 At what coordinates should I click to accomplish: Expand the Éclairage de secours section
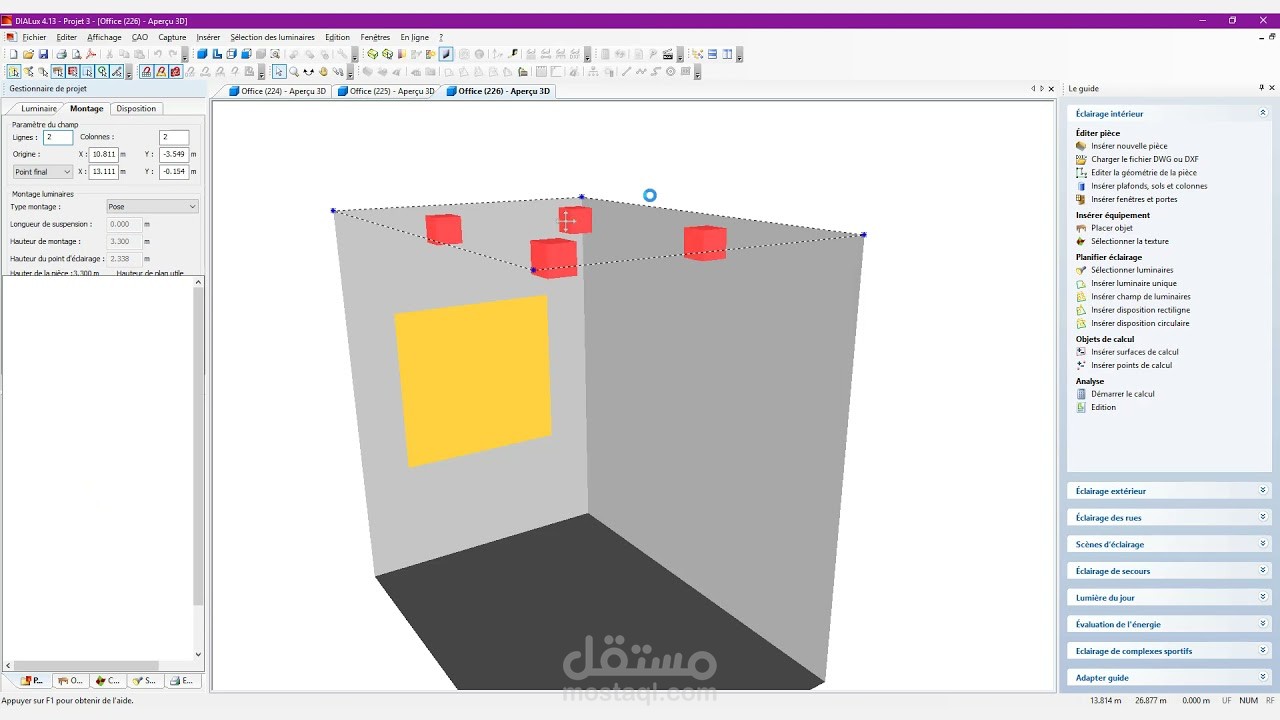pos(1263,571)
